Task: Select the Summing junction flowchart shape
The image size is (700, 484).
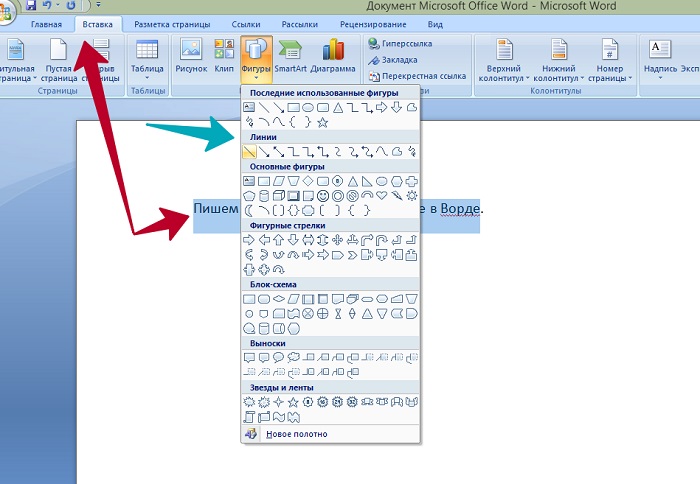Action: [308, 314]
